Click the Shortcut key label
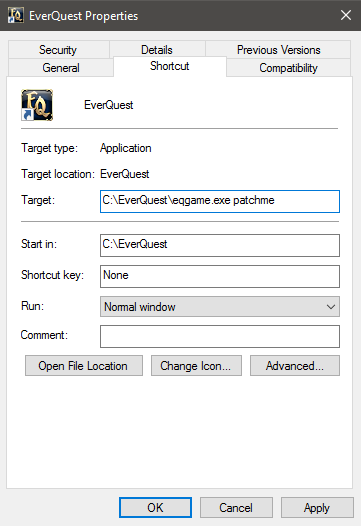This screenshot has height=526, width=361. 52,275
